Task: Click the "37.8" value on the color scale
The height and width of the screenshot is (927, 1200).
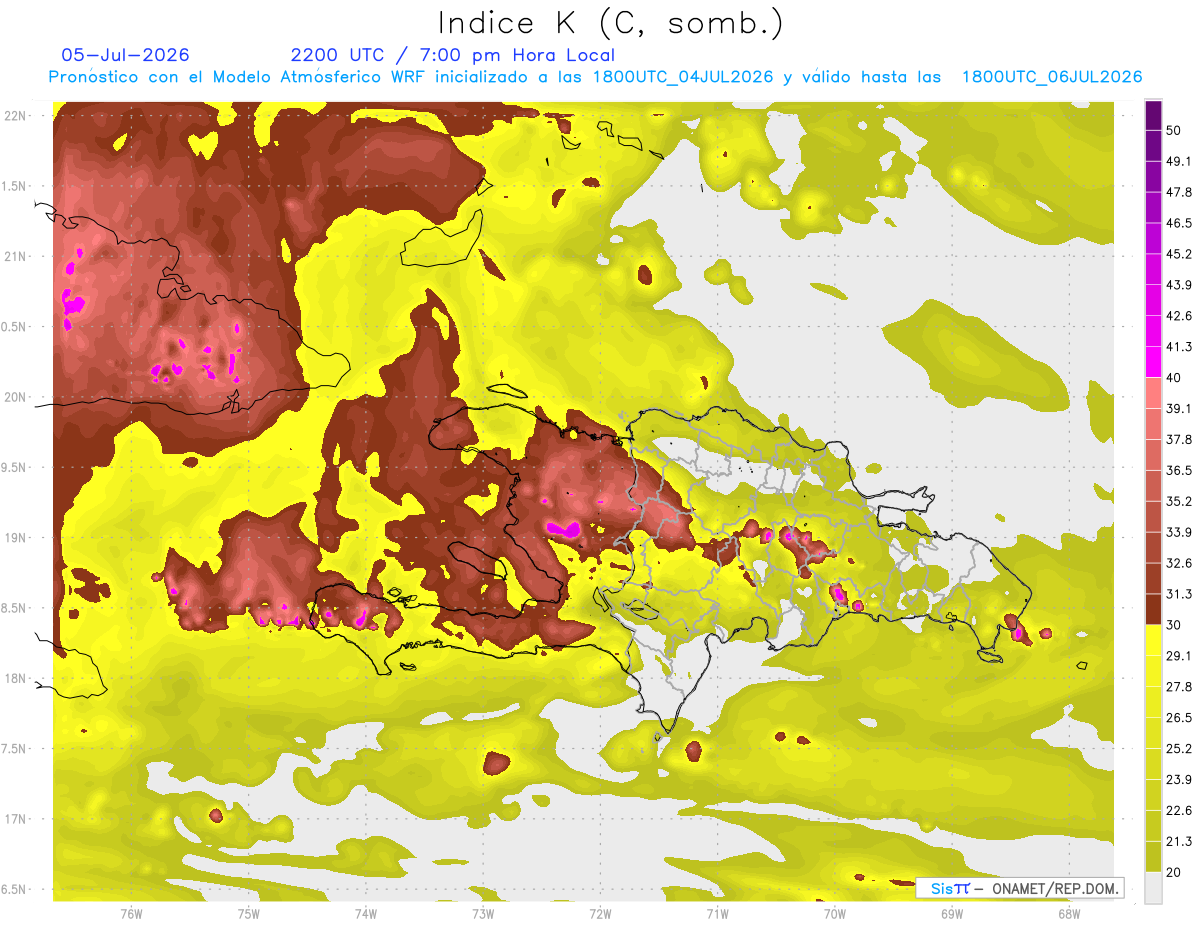Action: click(x=1179, y=439)
